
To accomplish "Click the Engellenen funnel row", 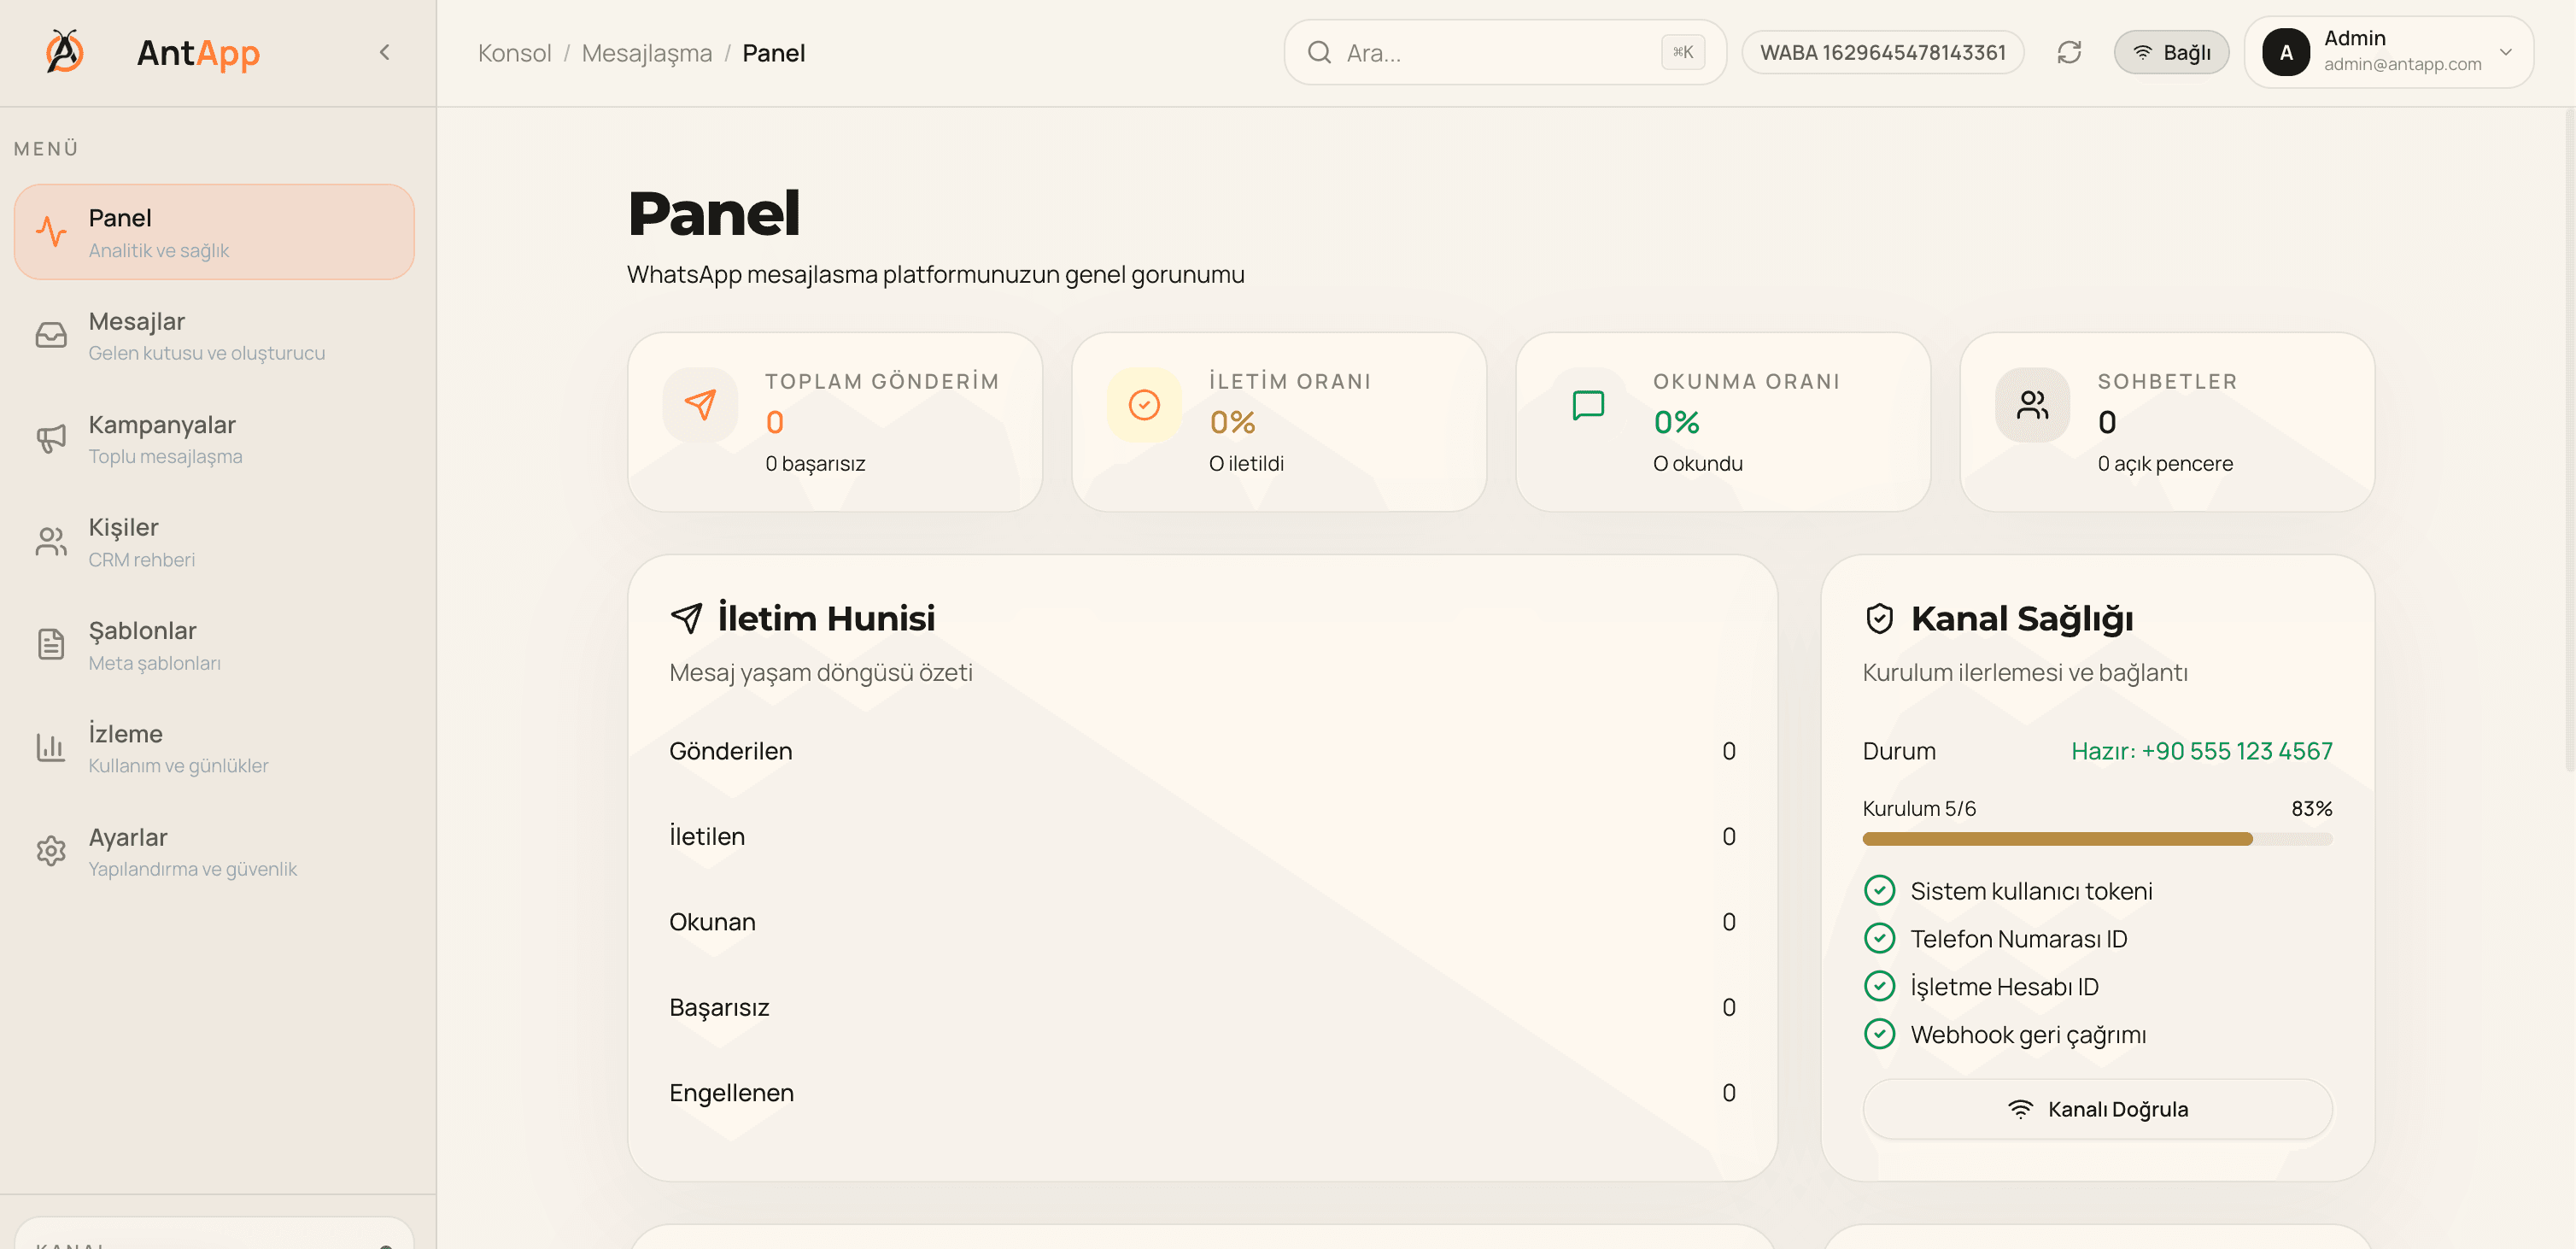I will click(1202, 1093).
